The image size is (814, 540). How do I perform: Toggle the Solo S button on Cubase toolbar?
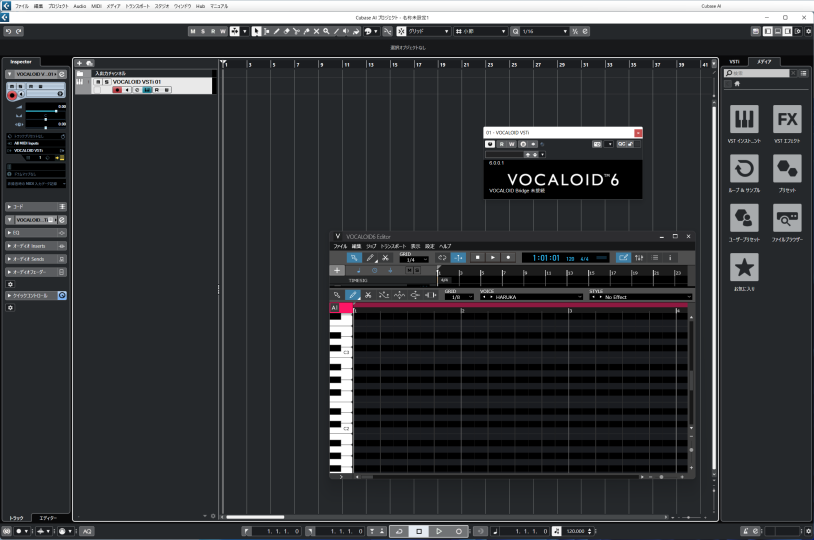[x=202, y=32]
